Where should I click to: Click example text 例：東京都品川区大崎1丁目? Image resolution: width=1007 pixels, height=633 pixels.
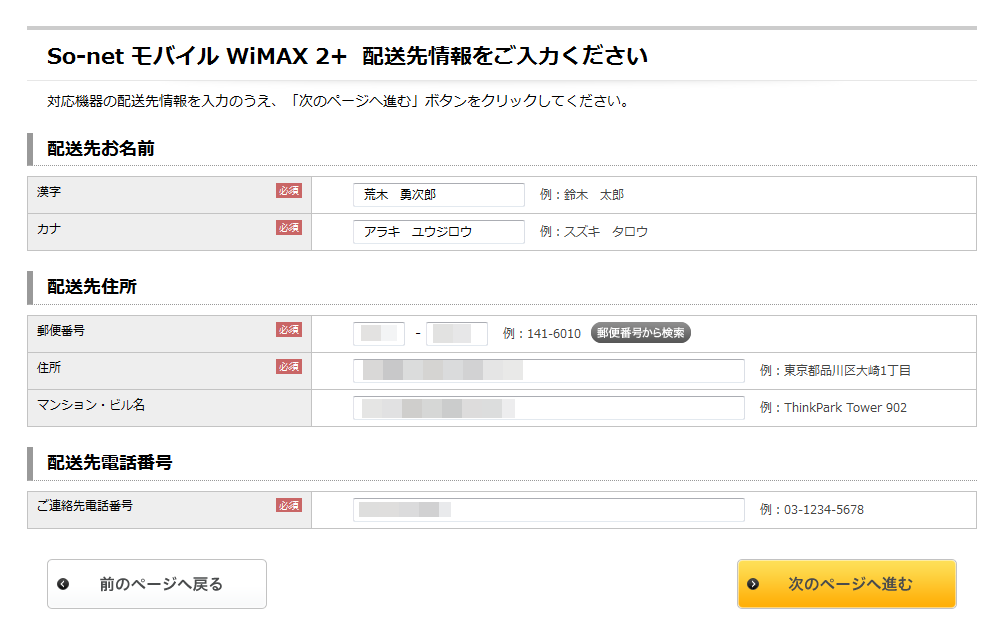pos(835,370)
